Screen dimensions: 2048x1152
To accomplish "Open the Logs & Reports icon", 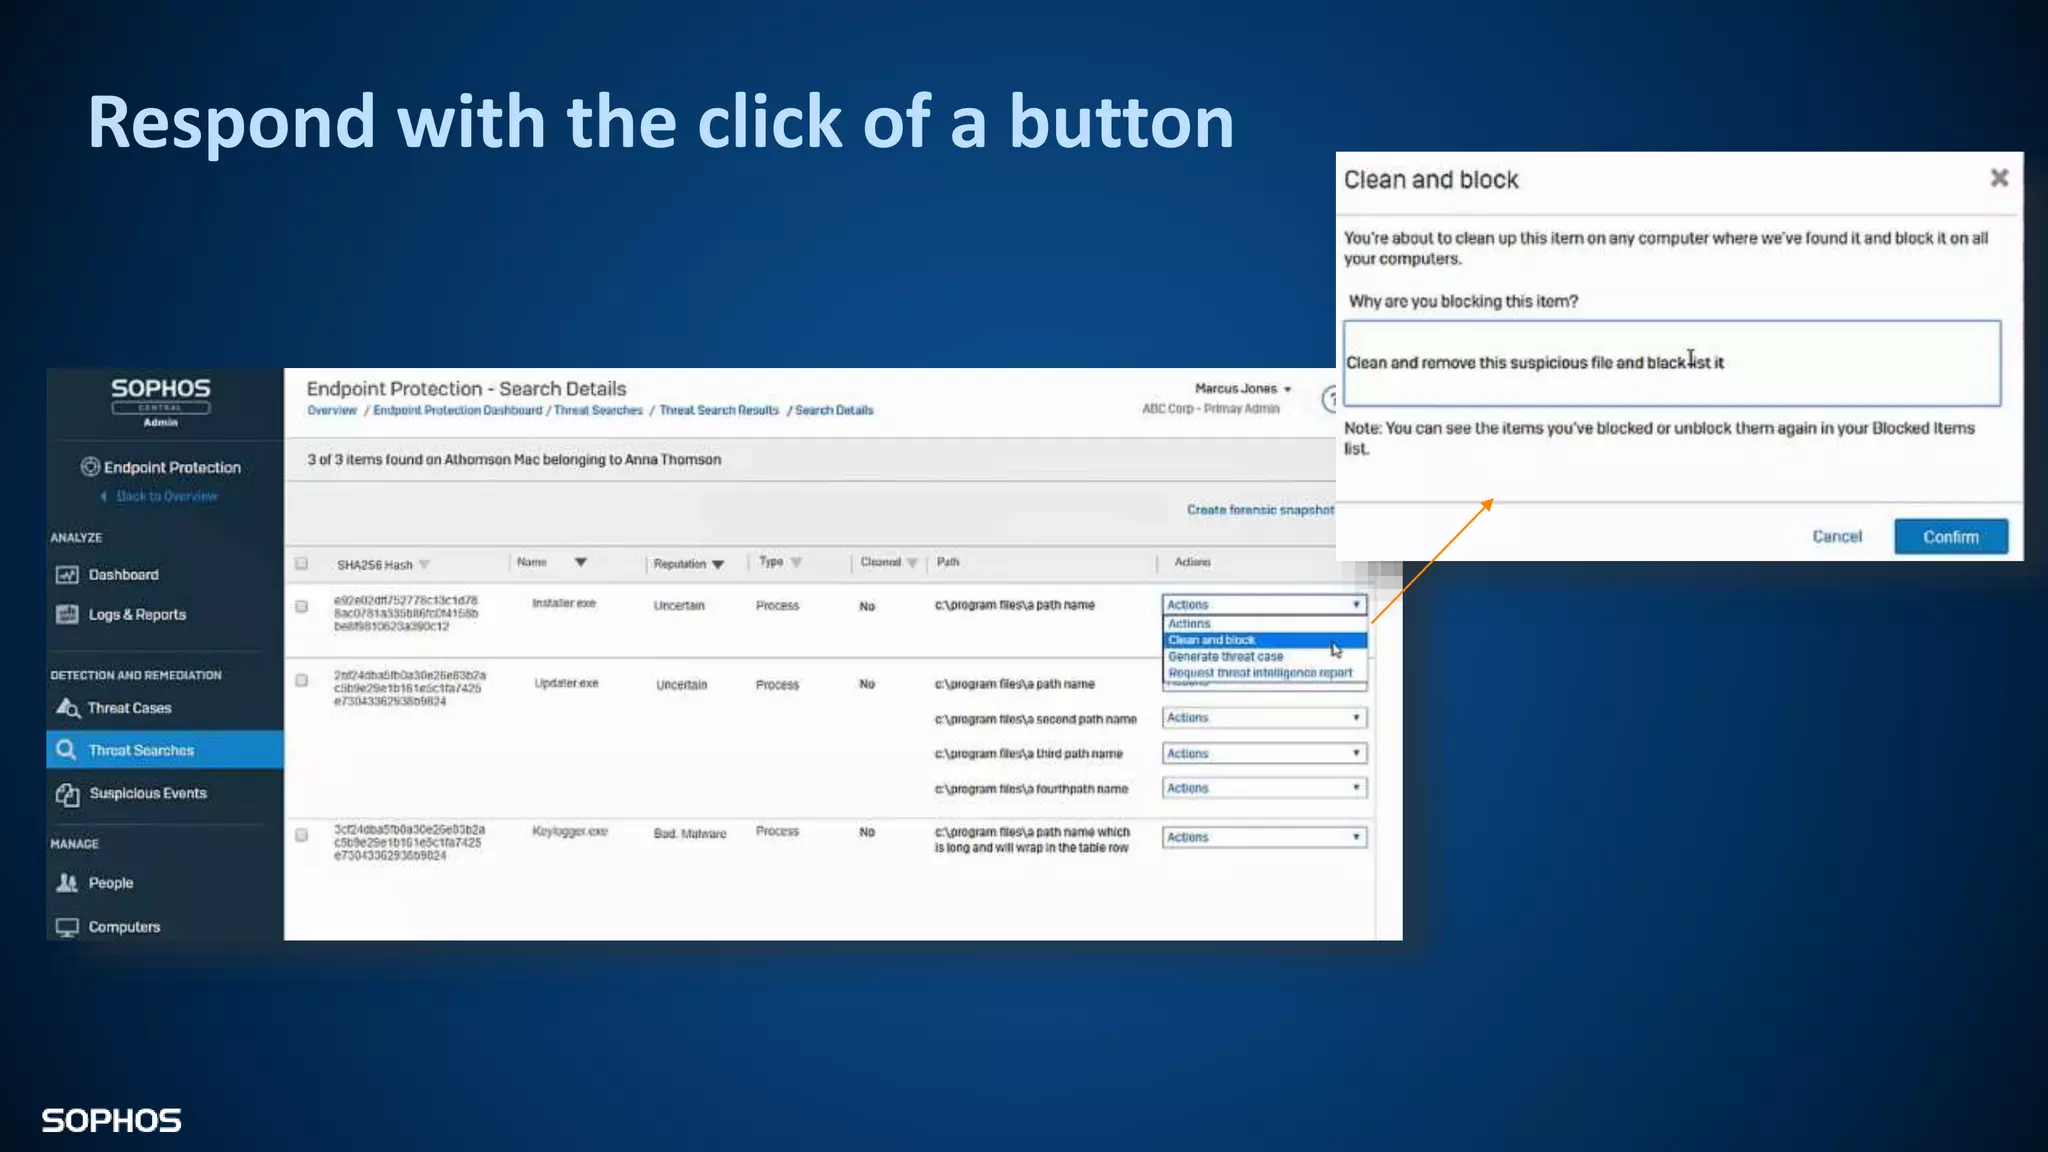I will coord(67,614).
